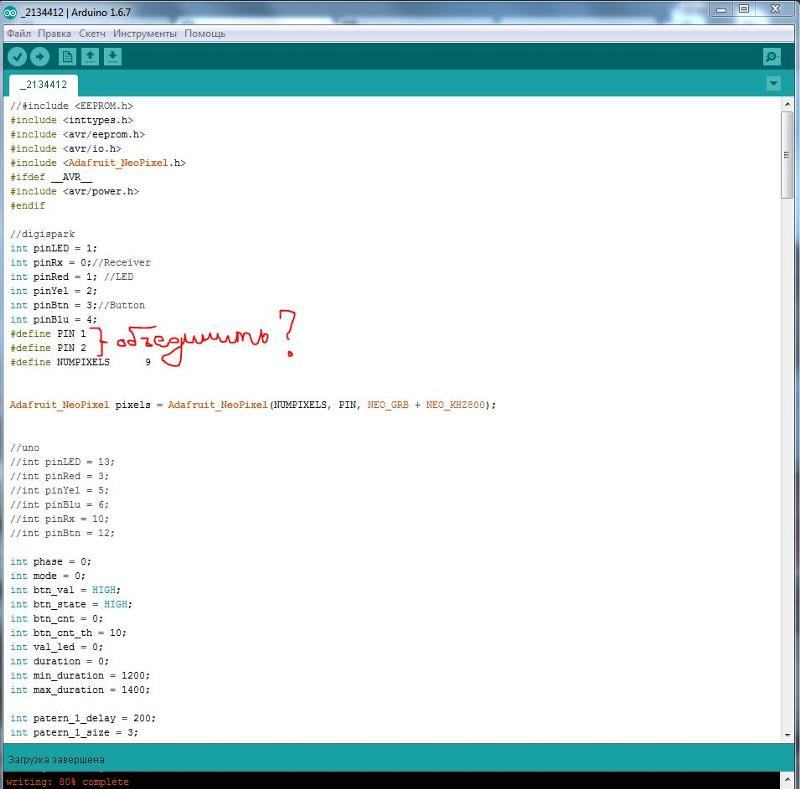800x789 pixels.
Task: Open the Правка menu
Action: coord(55,33)
